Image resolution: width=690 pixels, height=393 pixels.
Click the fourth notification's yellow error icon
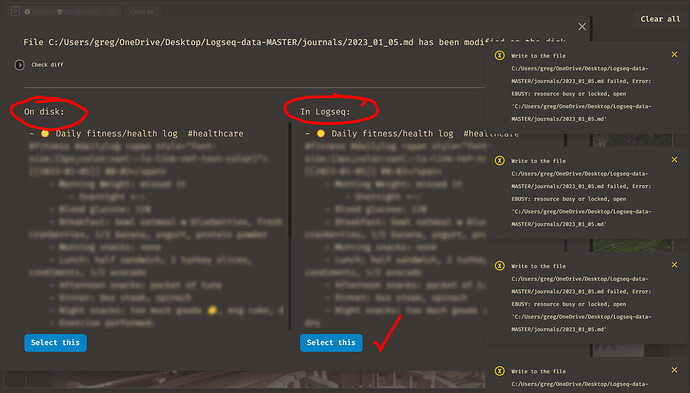point(499,371)
